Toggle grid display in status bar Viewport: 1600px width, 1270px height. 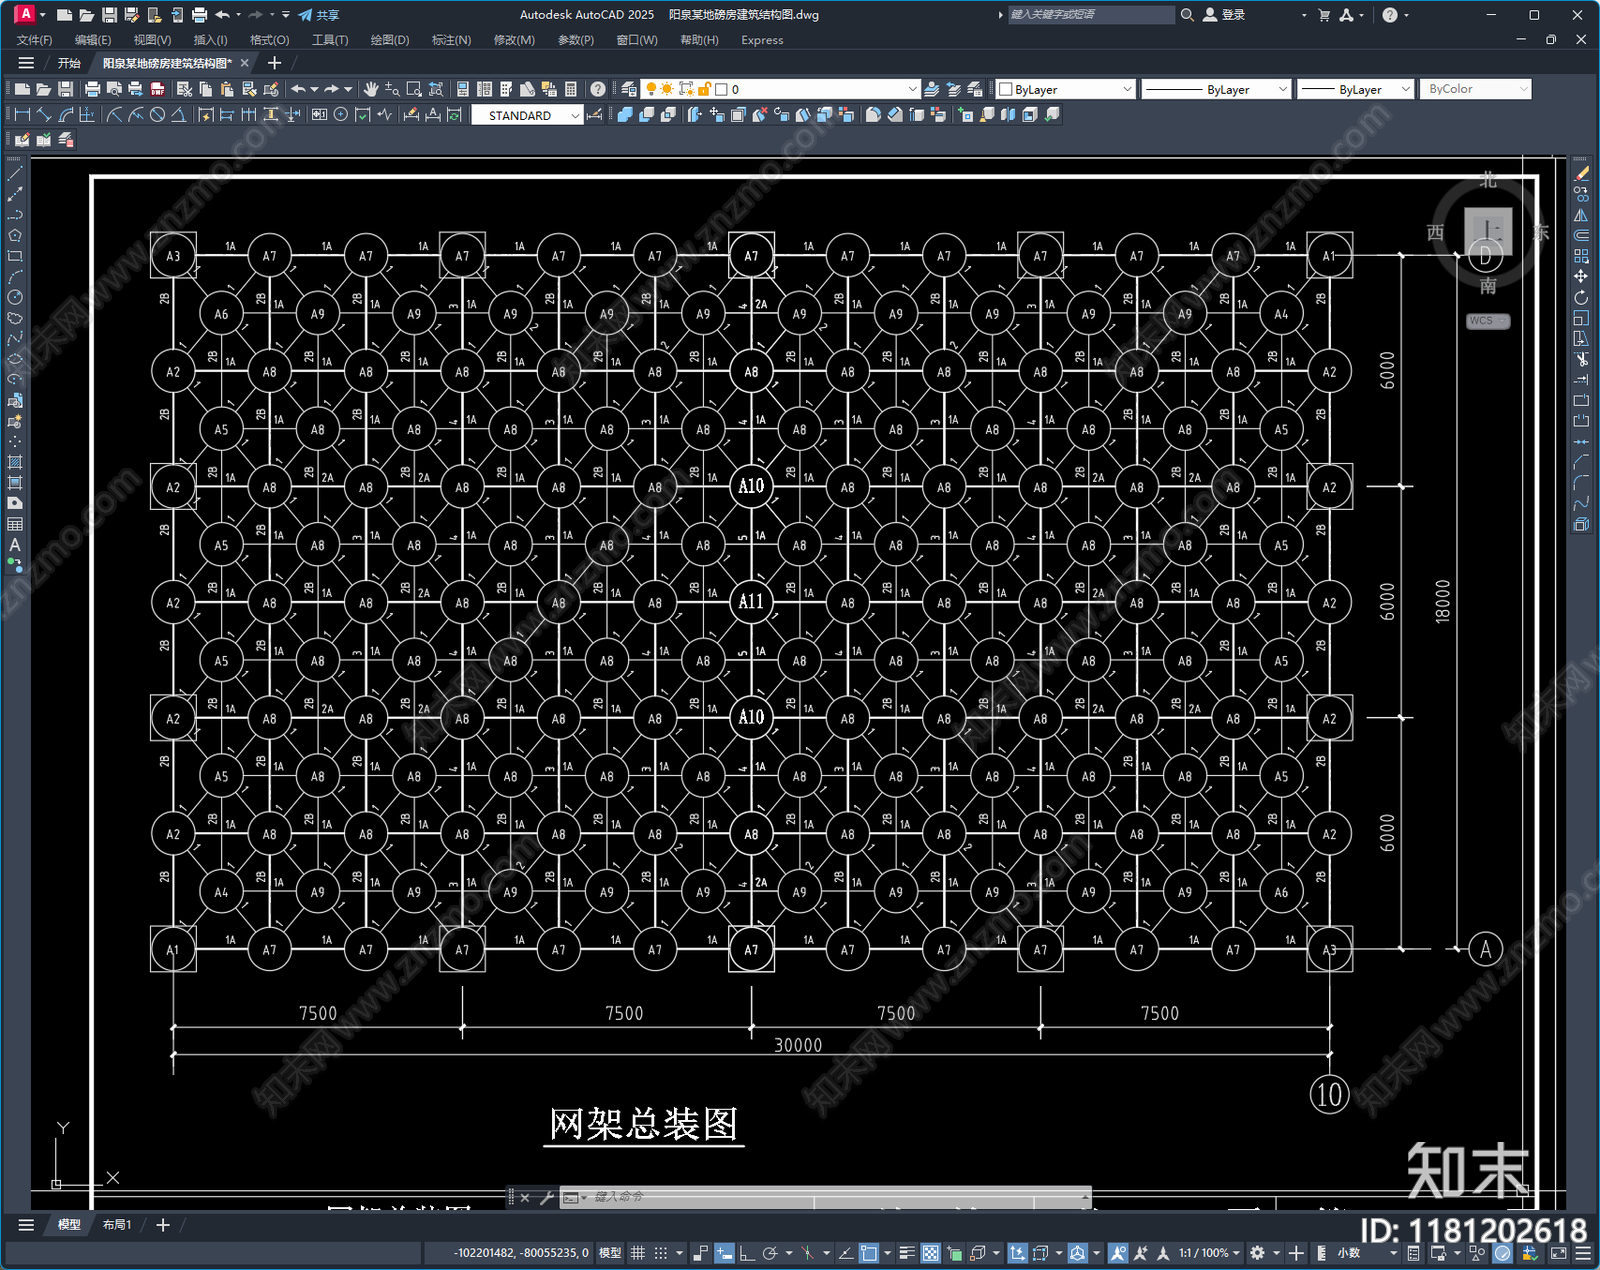pos(637,1253)
